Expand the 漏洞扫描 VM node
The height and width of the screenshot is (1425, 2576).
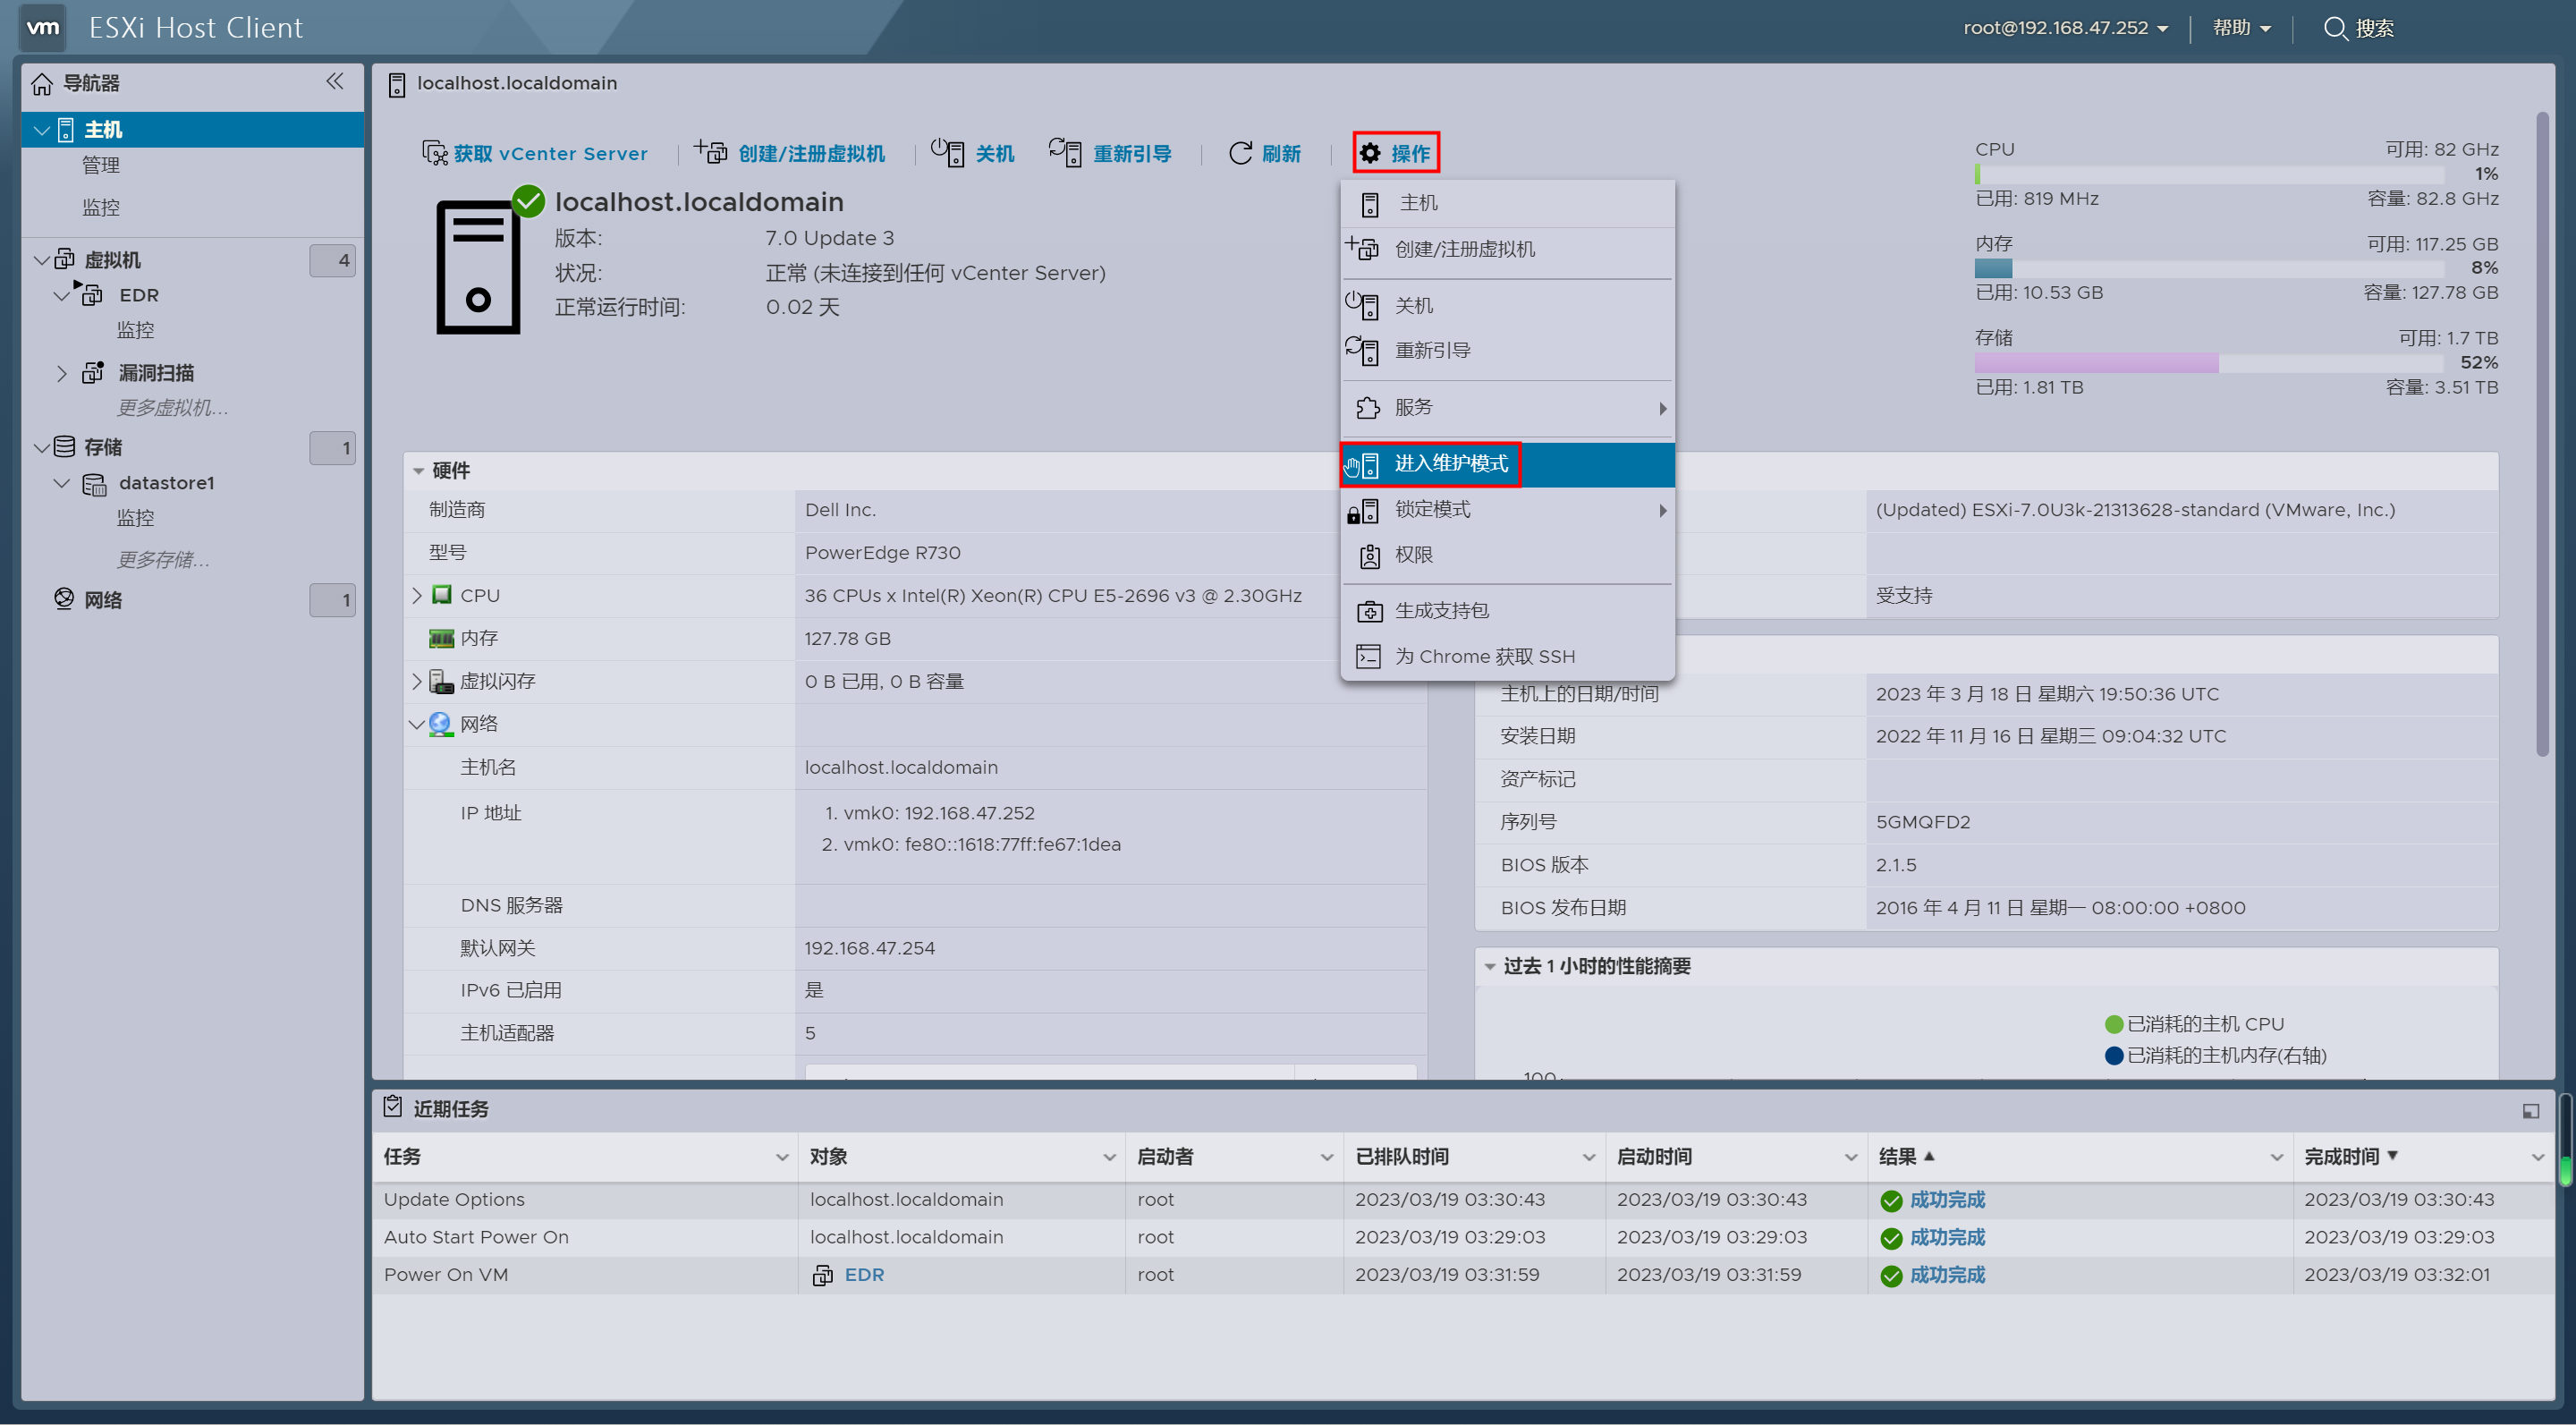click(x=62, y=373)
